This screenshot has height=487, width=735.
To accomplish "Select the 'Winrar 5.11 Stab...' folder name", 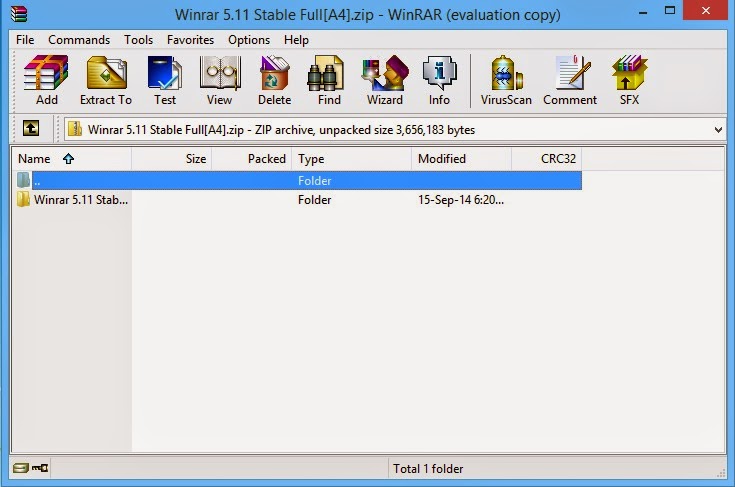I will [81, 200].
